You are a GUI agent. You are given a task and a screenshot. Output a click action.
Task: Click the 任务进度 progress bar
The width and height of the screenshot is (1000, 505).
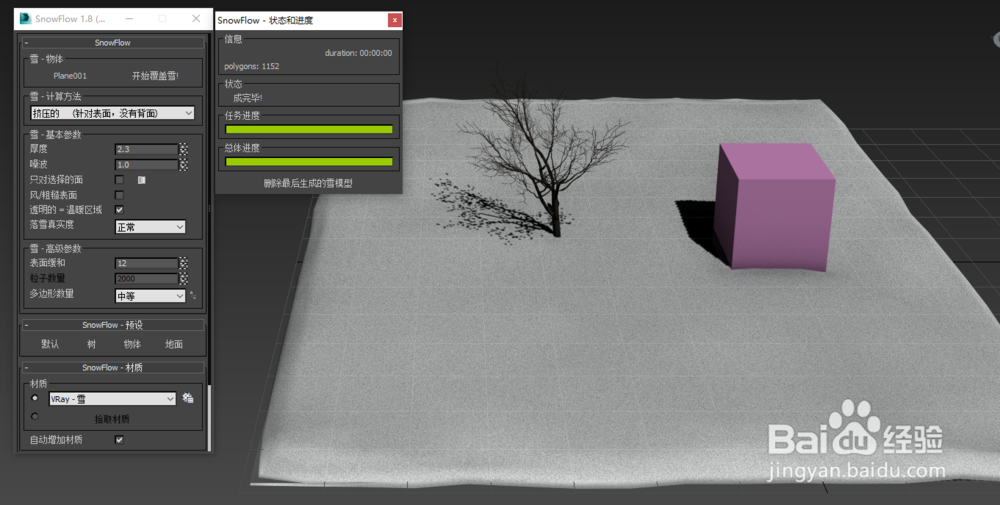click(x=309, y=129)
